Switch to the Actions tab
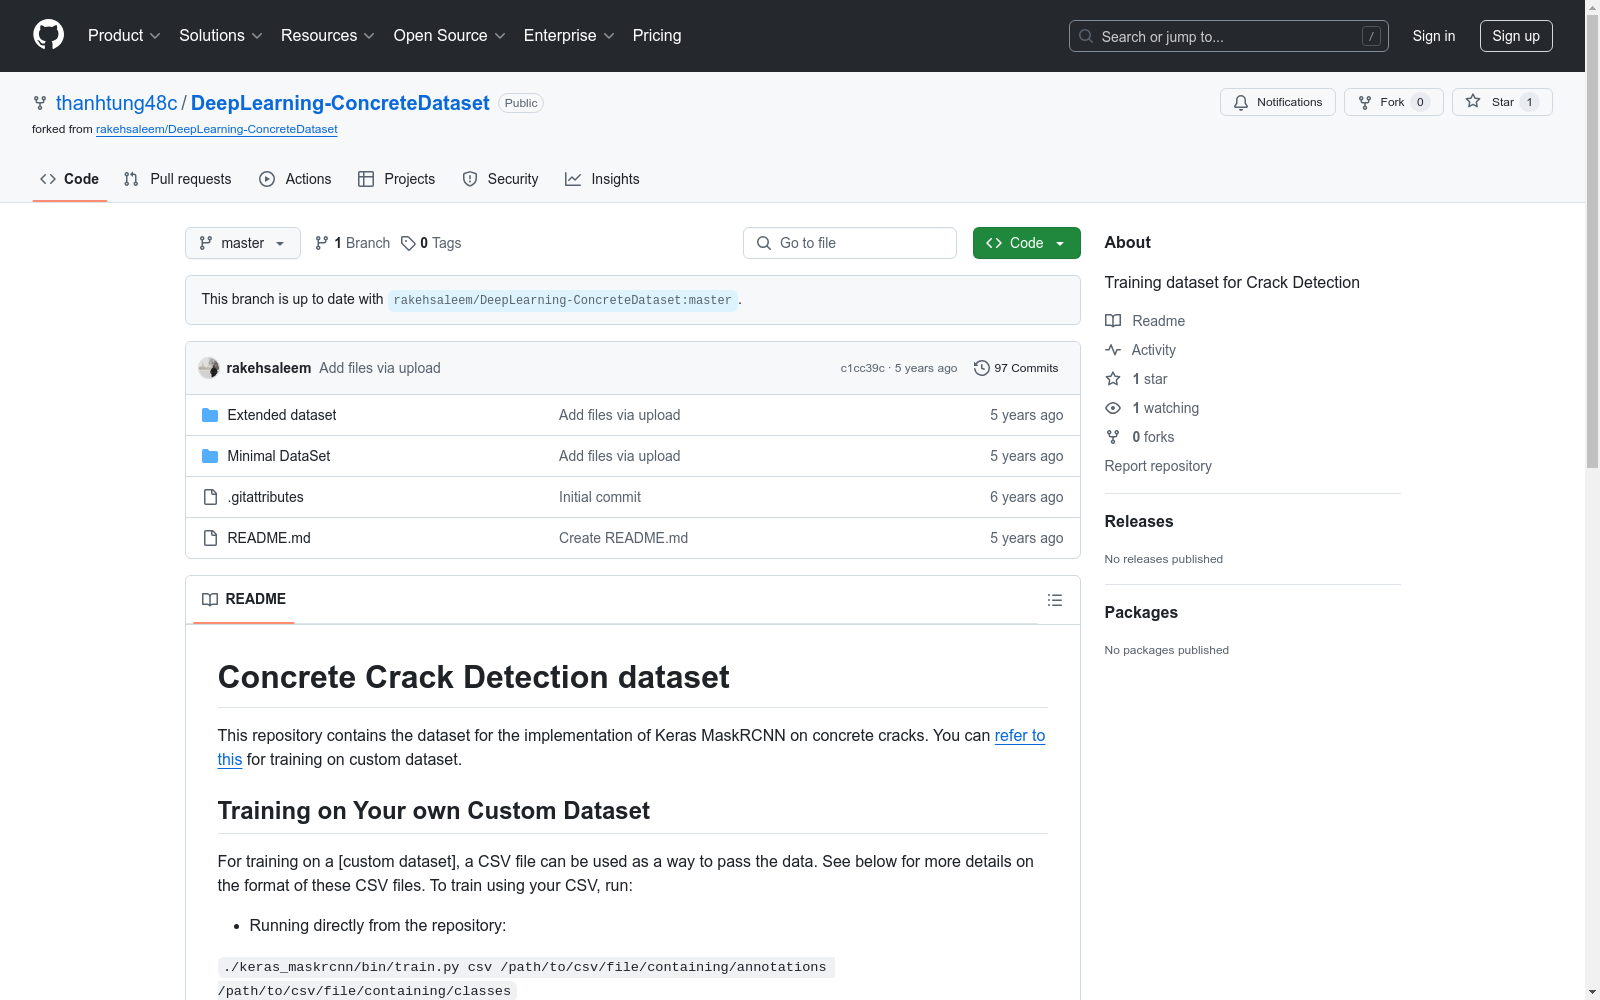 [295, 179]
